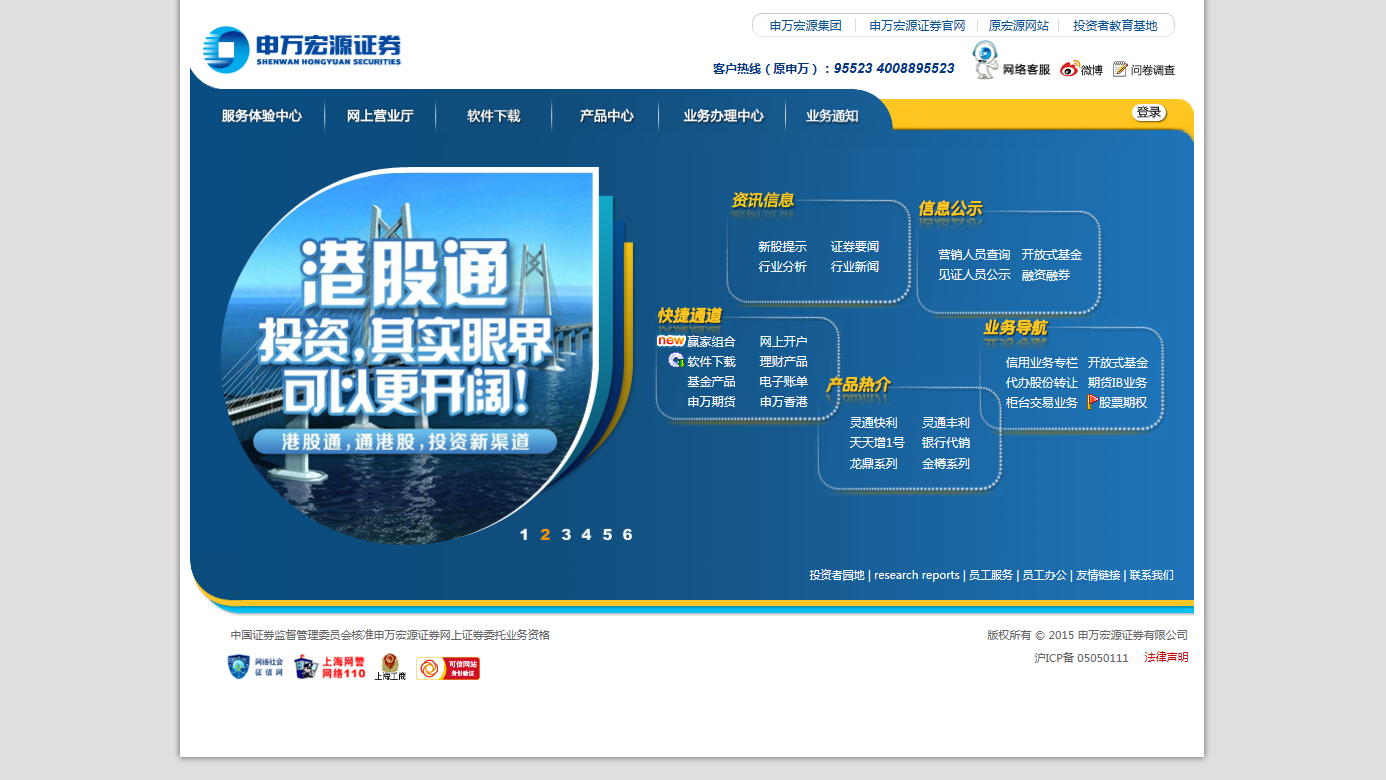The image size is (1386, 780).
Task: Open 营销人员查询 link
Action: (974, 255)
